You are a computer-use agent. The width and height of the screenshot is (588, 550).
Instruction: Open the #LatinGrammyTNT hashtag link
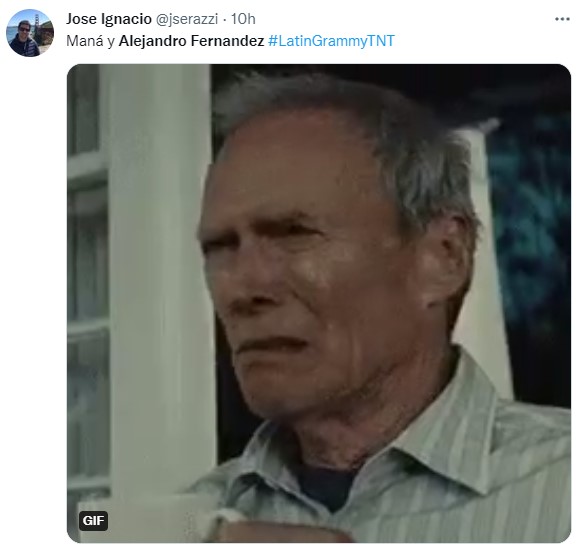click(331, 41)
